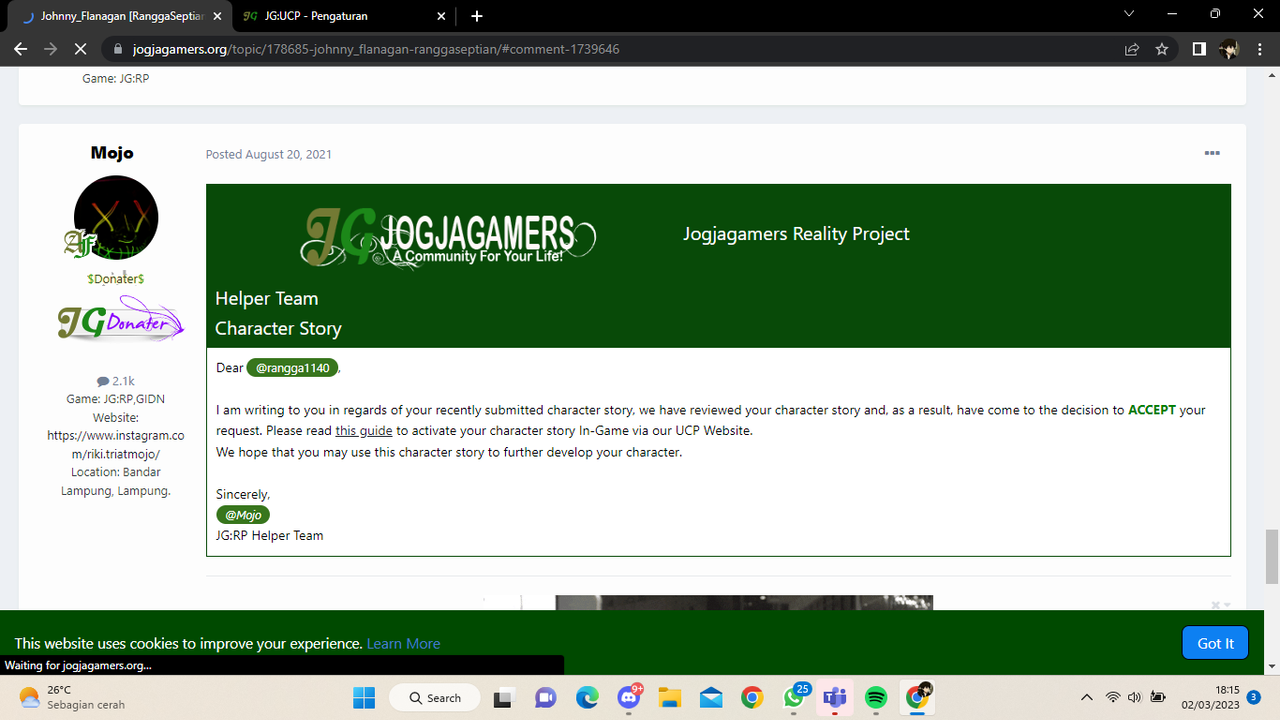Open the Chrome profile window taskbar icon
This screenshot has height=720, width=1280.
point(917,697)
